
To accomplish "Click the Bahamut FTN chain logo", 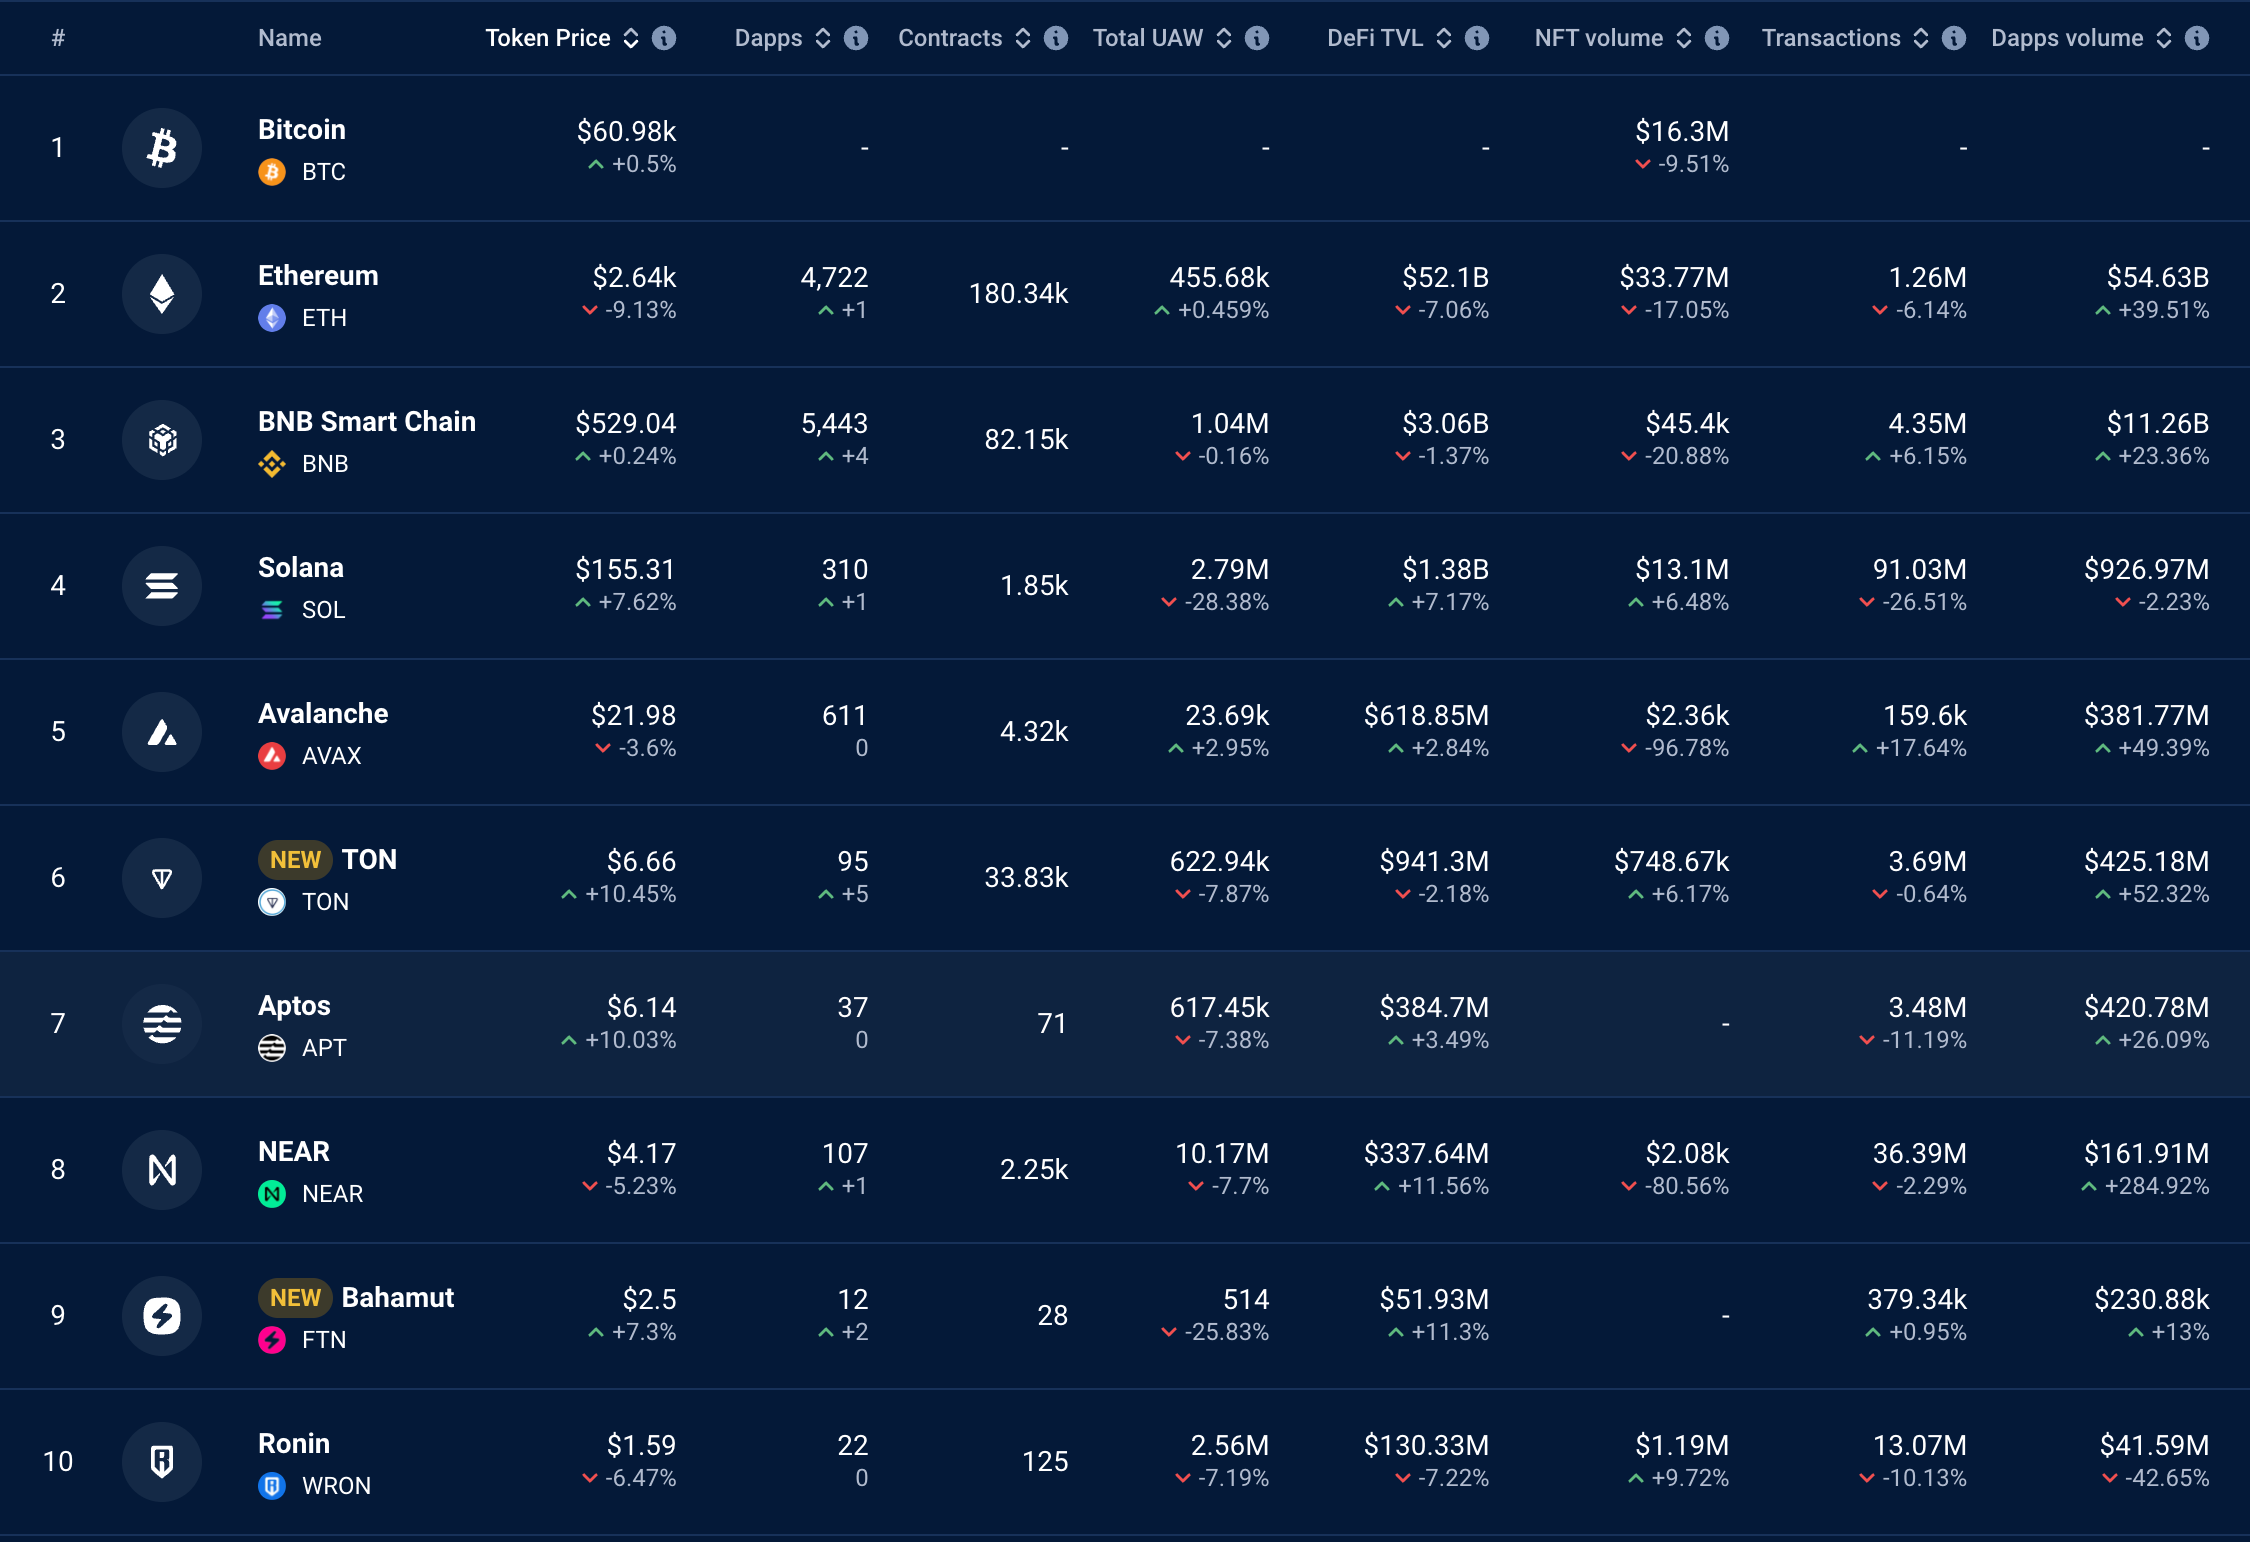I will (x=162, y=1316).
